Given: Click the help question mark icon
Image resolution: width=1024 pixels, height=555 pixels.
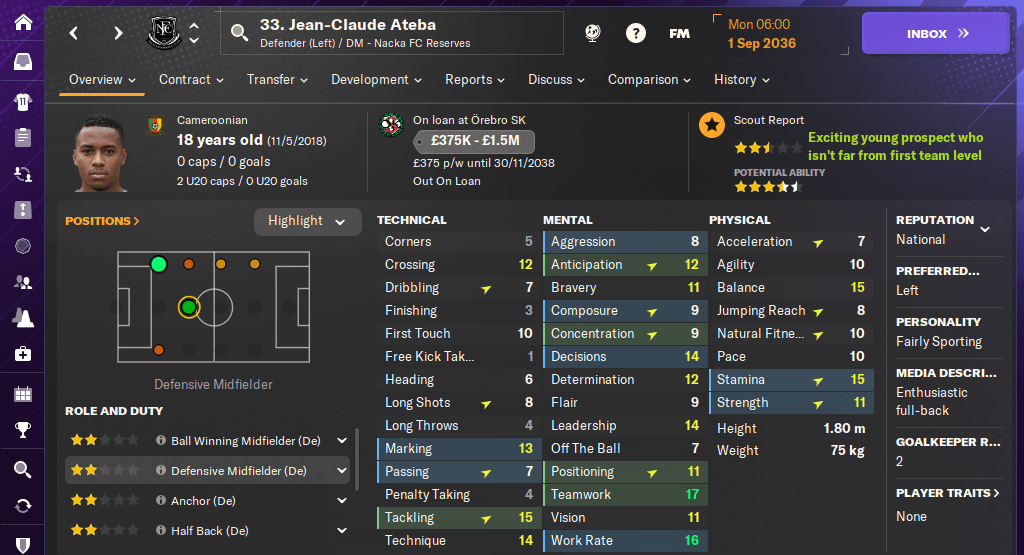Looking at the screenshot, I should point(635,33).
